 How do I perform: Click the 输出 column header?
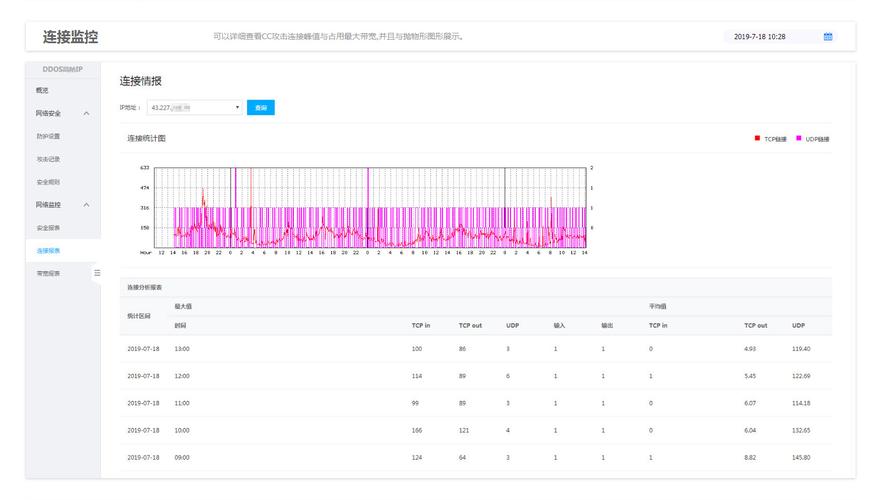coord(607,326)
